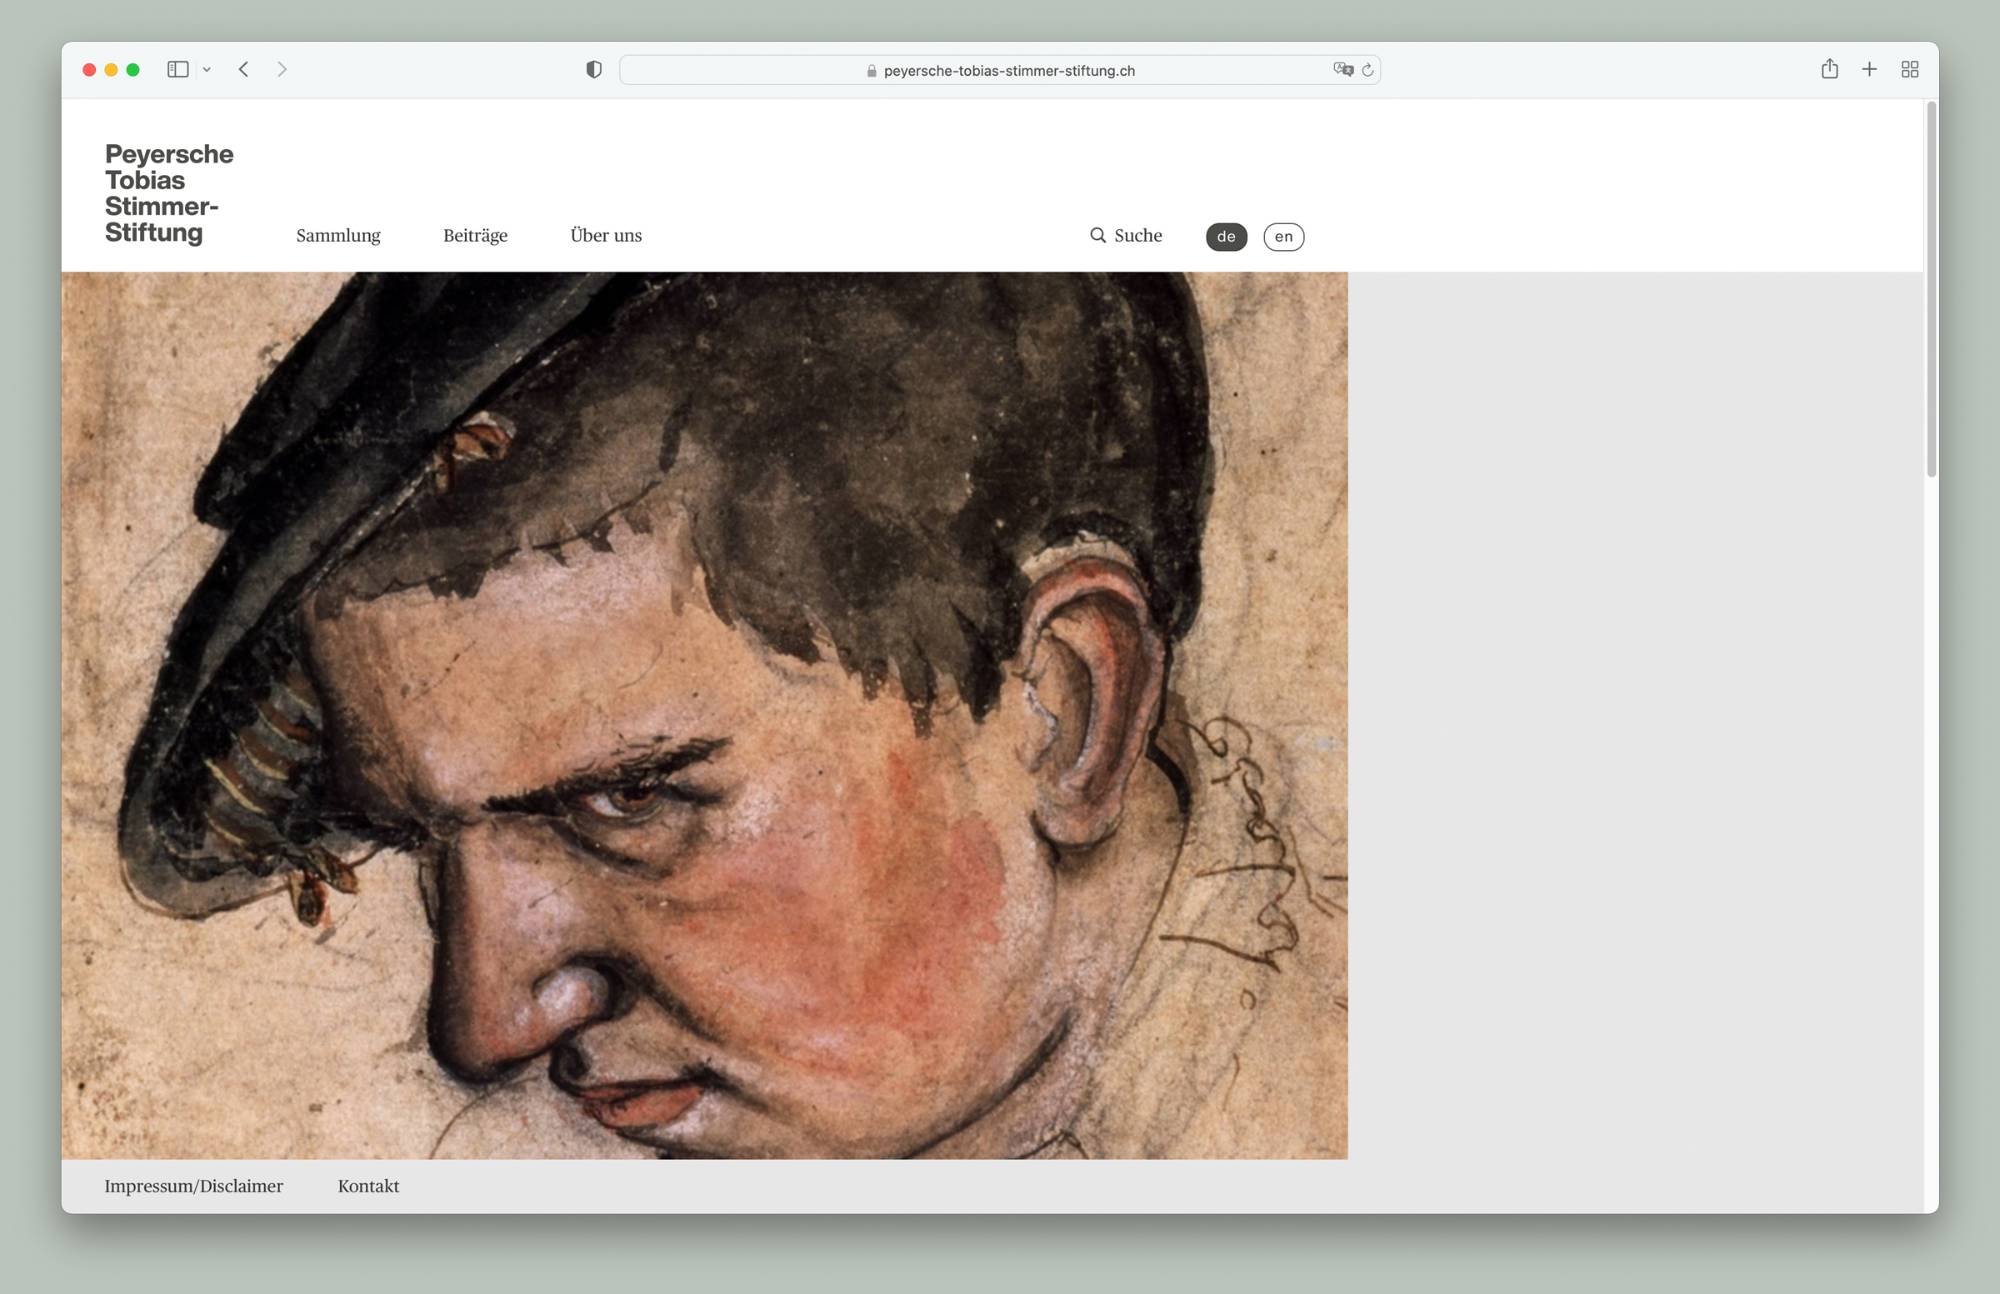Open a new tab with plus icon
The image size is (2000, 1294).
click(1869, 69)
